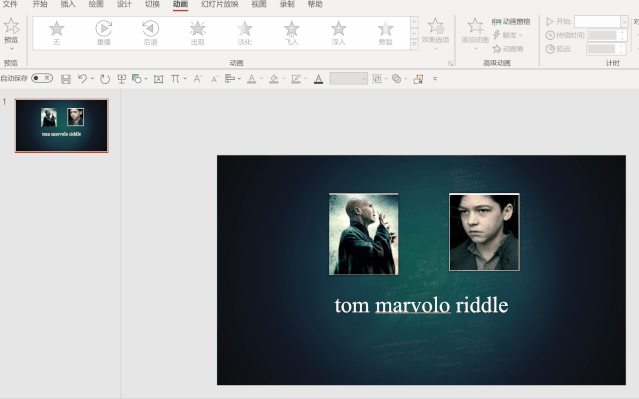Viewport: 639px width, 399px height.
Task: Click the shape fill bucket icon
Action: pyautogui.click(x=274, y=79)
